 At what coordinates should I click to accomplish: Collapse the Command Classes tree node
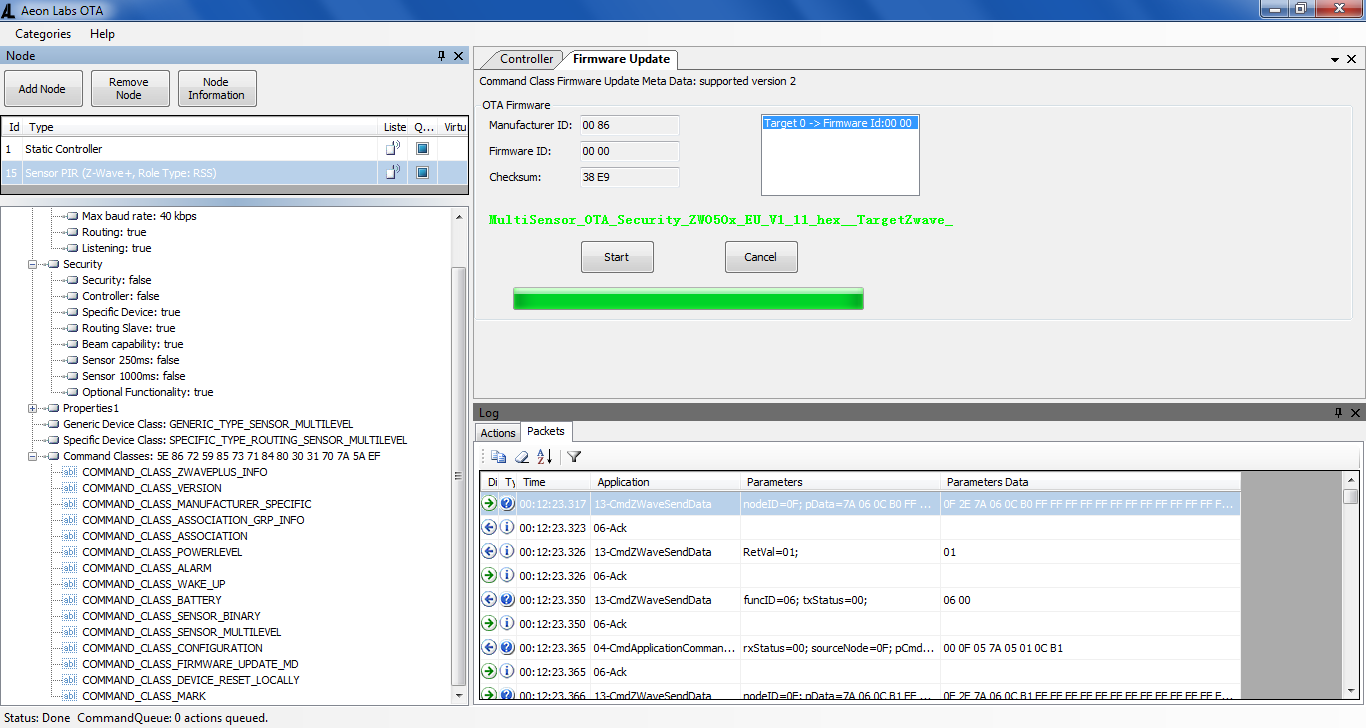point(33,456)
